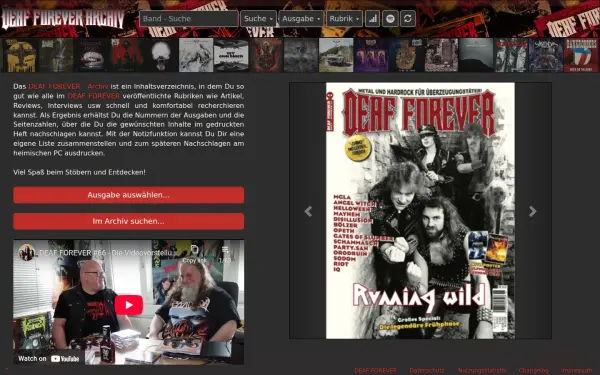Select the album cover with white skull

[x=161, y=55]
